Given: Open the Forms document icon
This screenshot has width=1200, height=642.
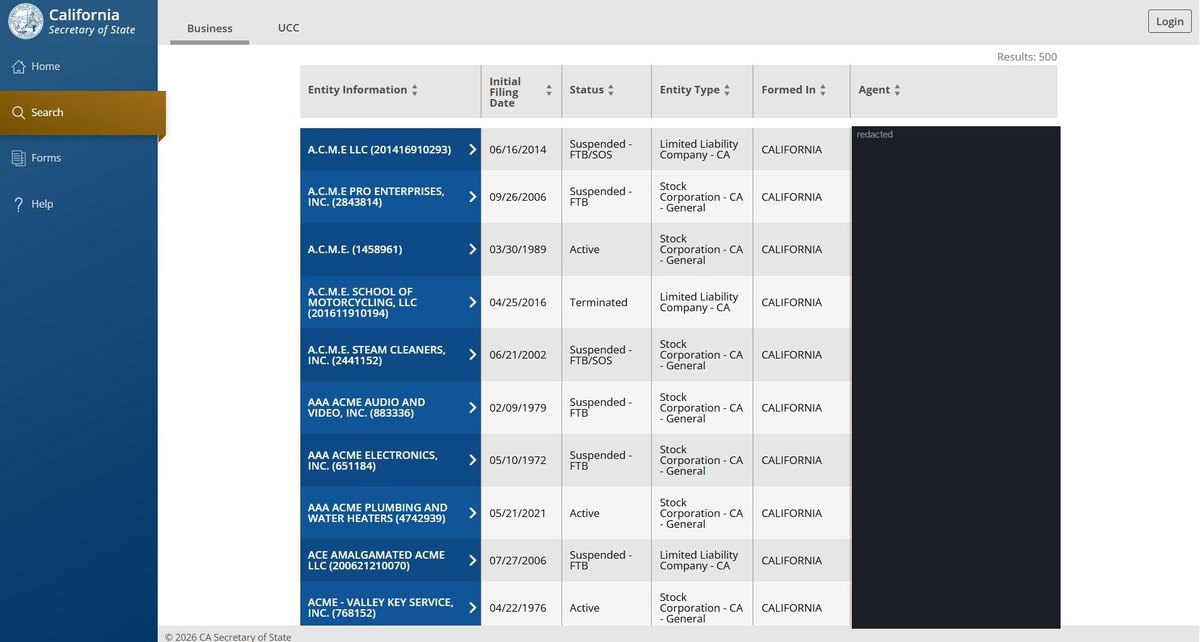Looking at the screenshot, I should pos(18,158).
